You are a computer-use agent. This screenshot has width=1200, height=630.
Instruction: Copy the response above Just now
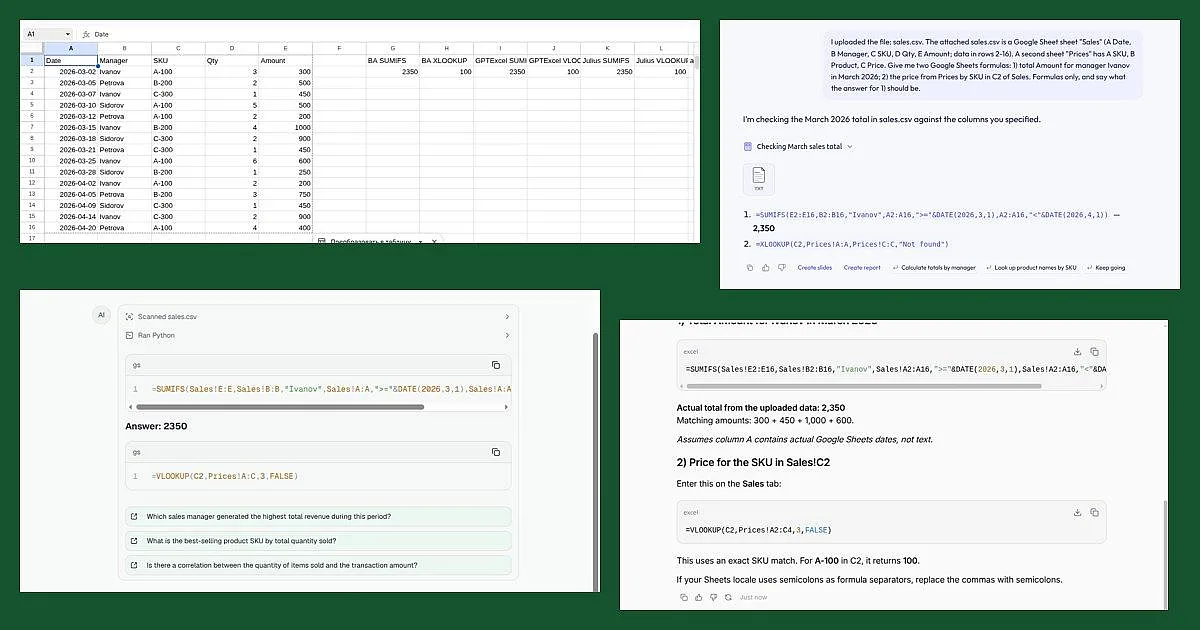pos(683,597)
